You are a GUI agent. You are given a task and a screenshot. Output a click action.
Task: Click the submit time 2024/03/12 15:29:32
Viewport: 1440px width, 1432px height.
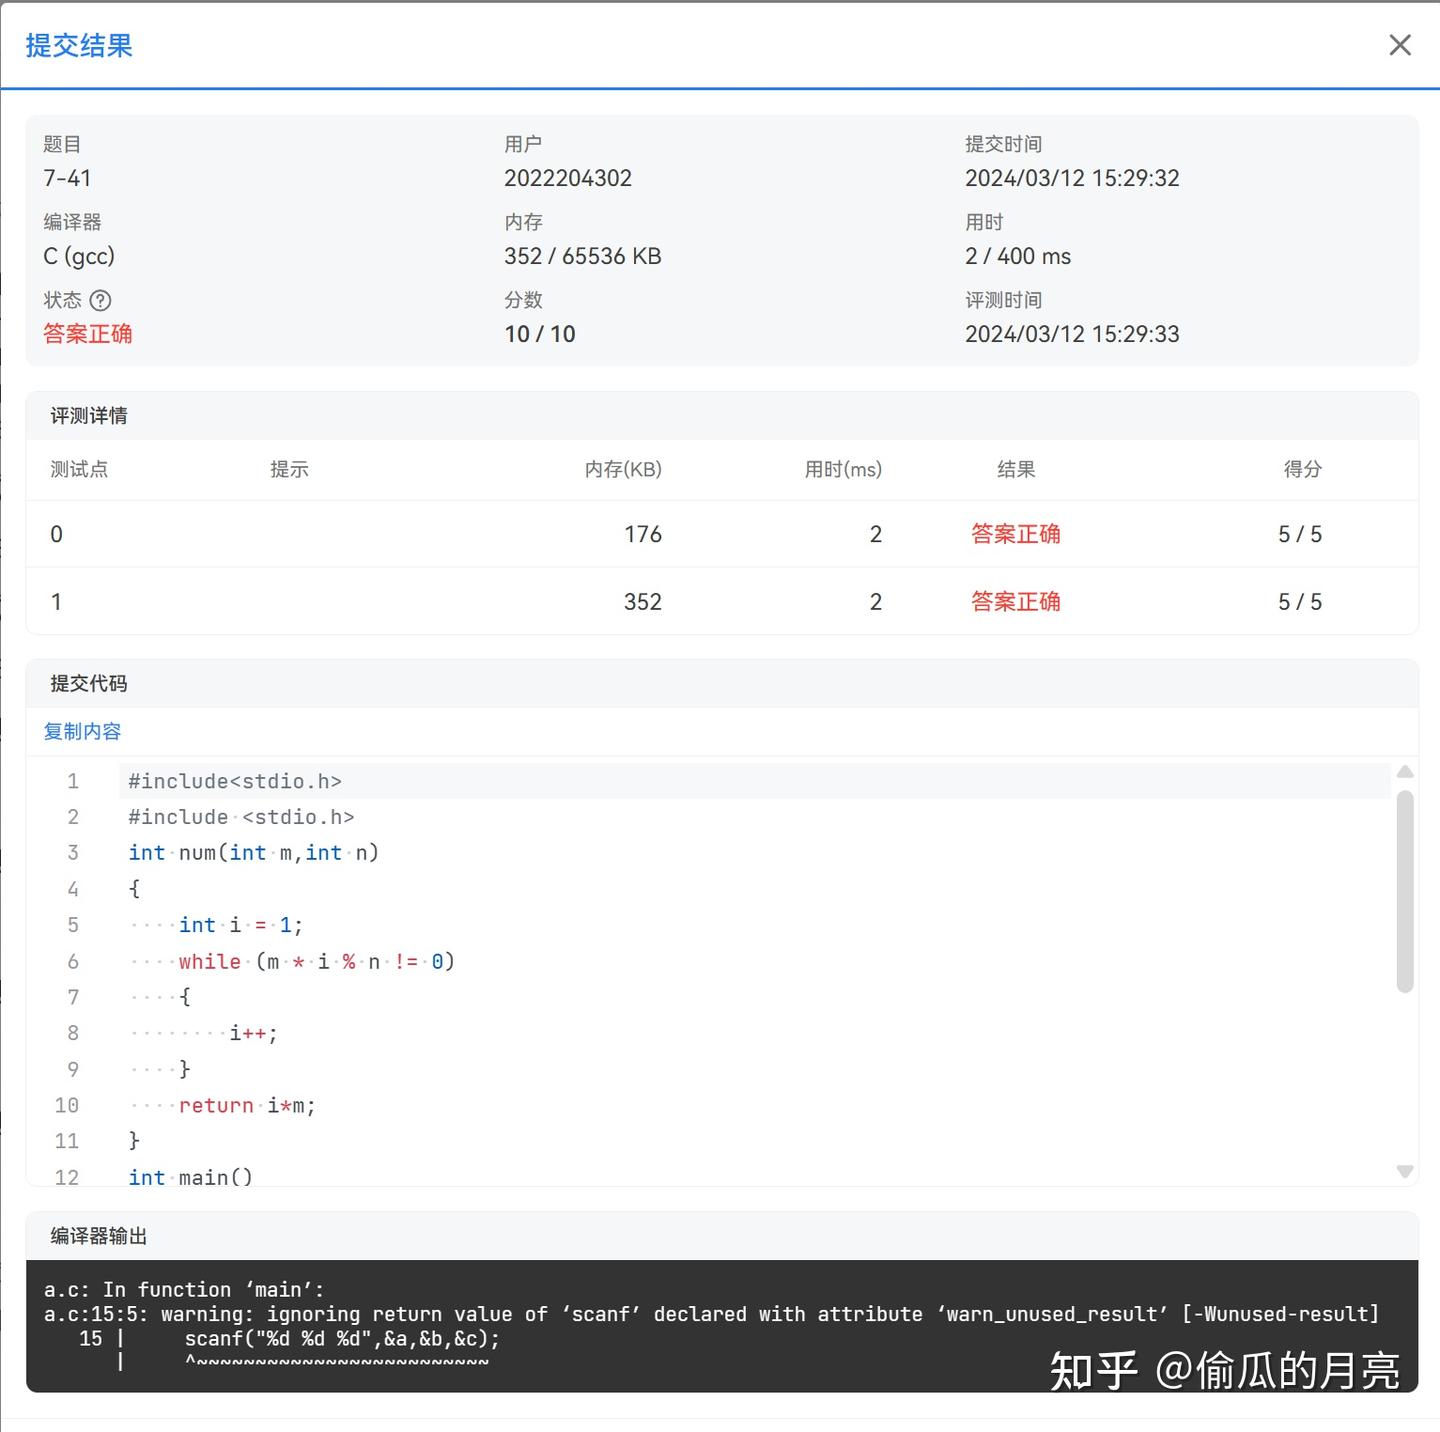click(x=1072, y=178)
